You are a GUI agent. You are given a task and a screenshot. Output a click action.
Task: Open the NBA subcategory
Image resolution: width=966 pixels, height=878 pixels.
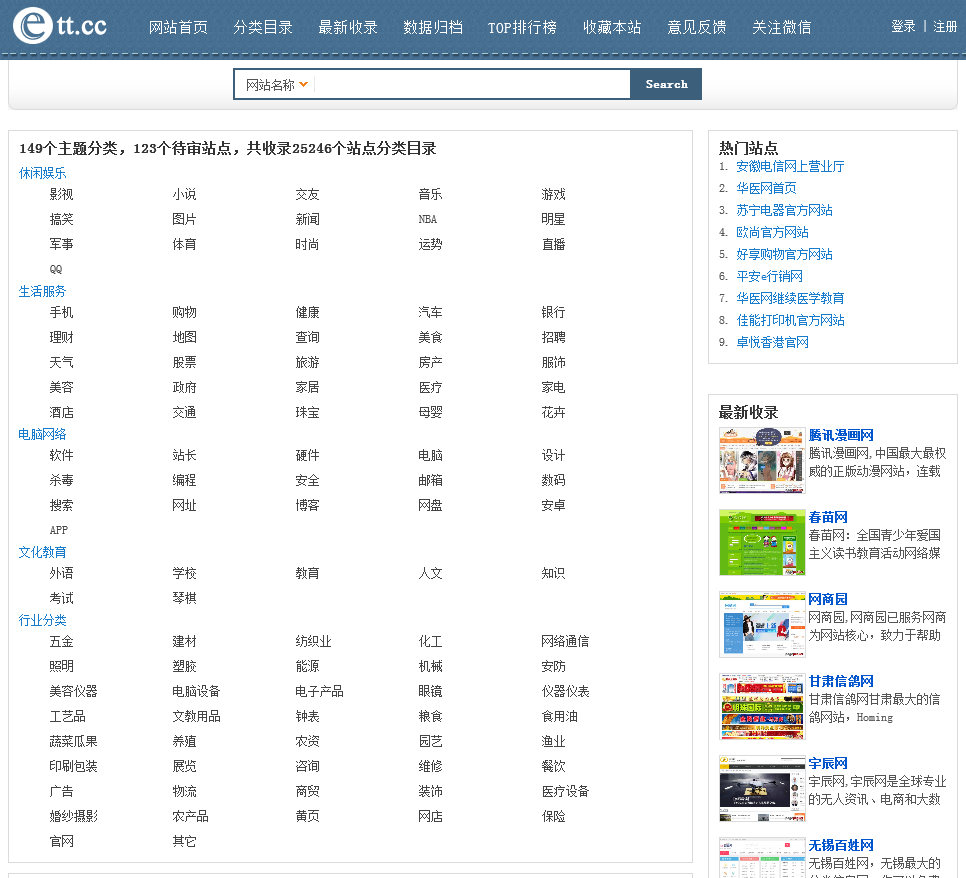point(428,219)
